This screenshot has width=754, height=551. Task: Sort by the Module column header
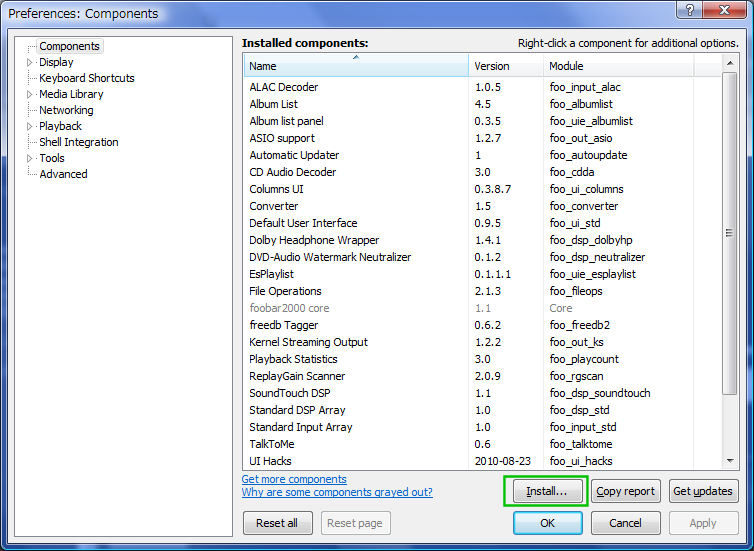(x=618, y=65)
